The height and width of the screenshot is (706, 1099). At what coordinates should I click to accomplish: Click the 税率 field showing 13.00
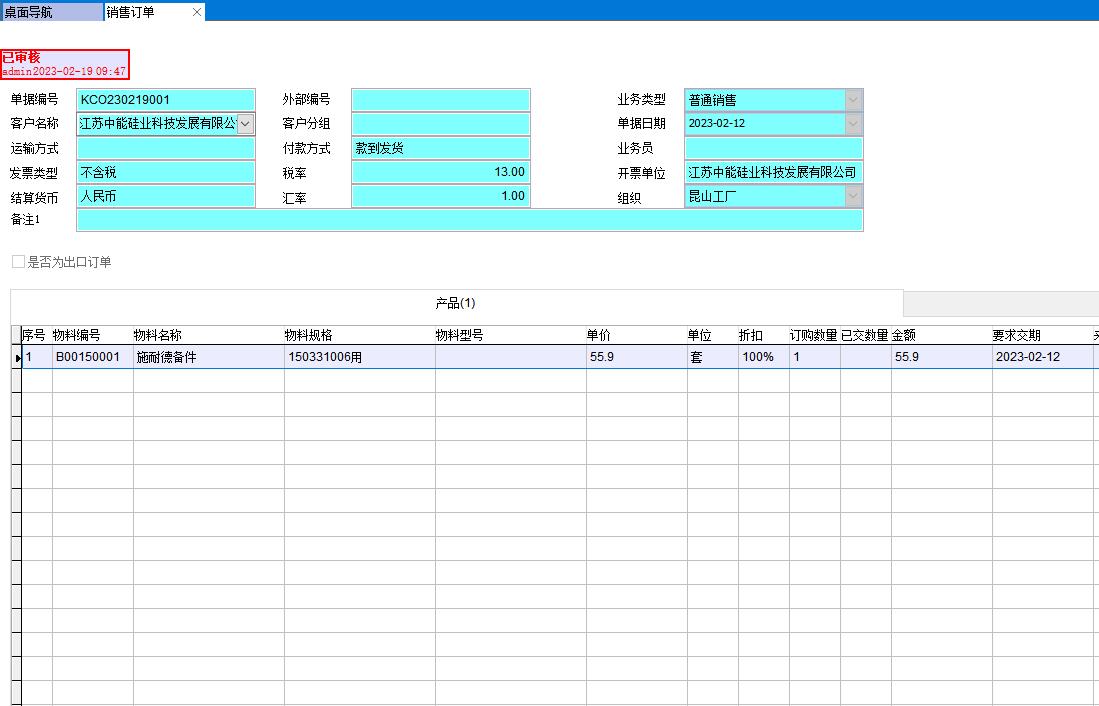click(x=440, y=171)
